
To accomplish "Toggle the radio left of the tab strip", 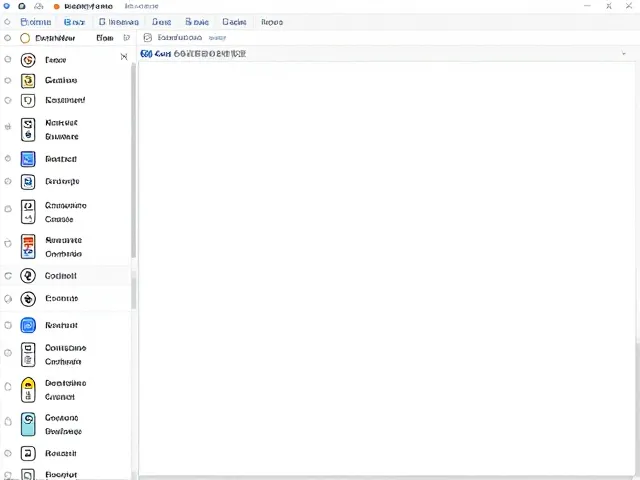I will (7, 22).
